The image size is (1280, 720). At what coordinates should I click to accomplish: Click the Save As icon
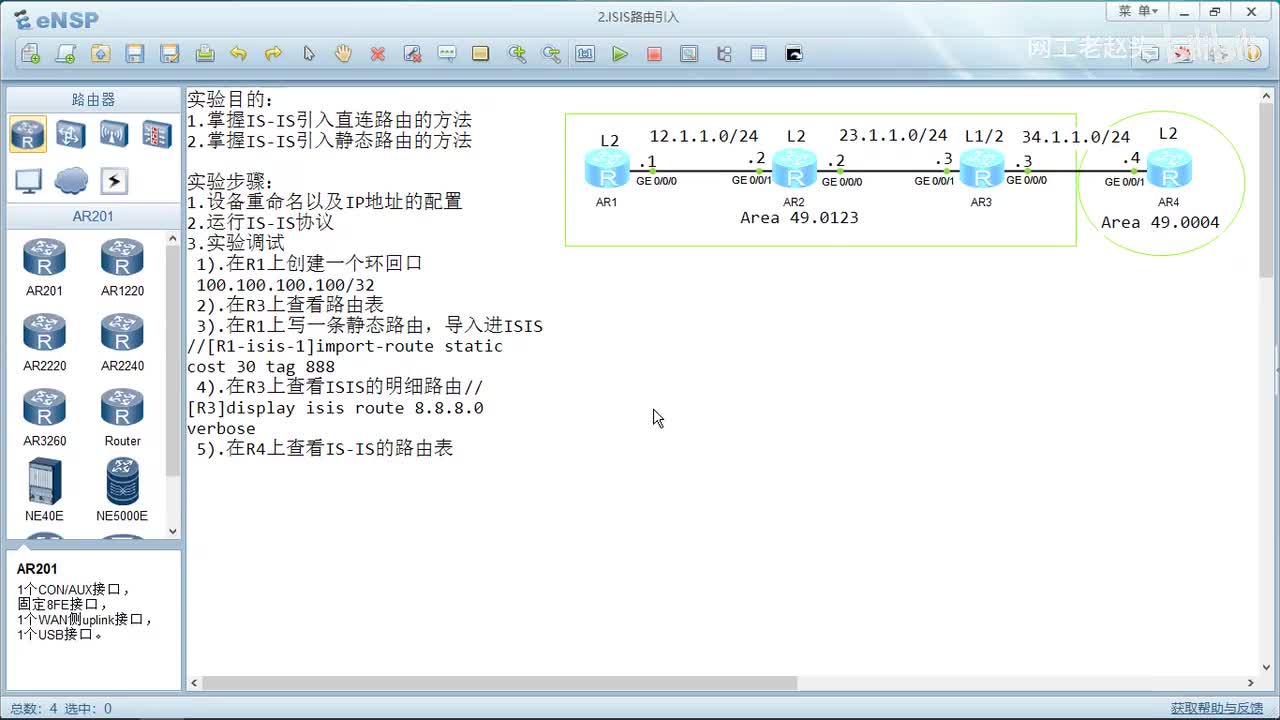click(x=170, y=54)
